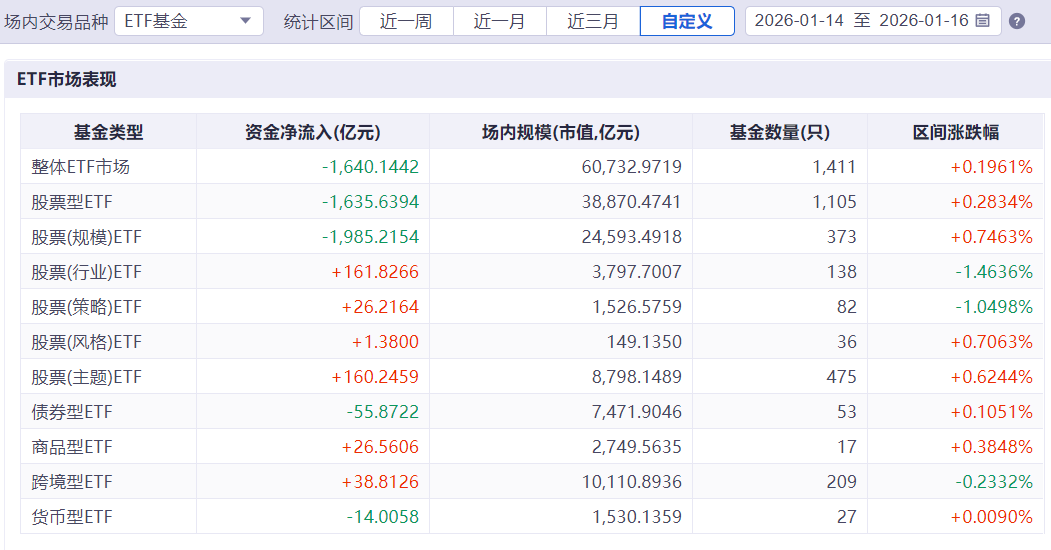Click the fund count 475
The height and width of the screenshot is (550, 1051).
coord(842,376)
